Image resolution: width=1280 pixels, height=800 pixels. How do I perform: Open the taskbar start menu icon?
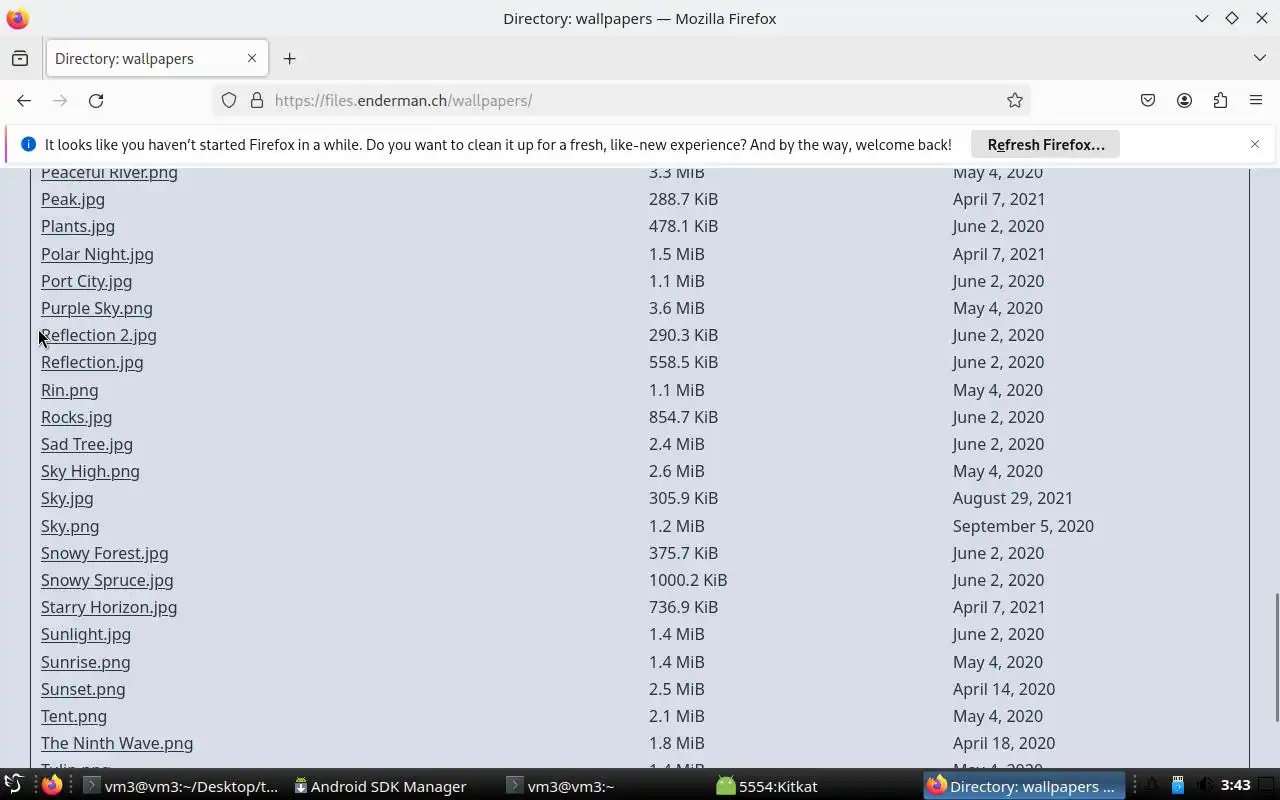(x=13, y=786)
